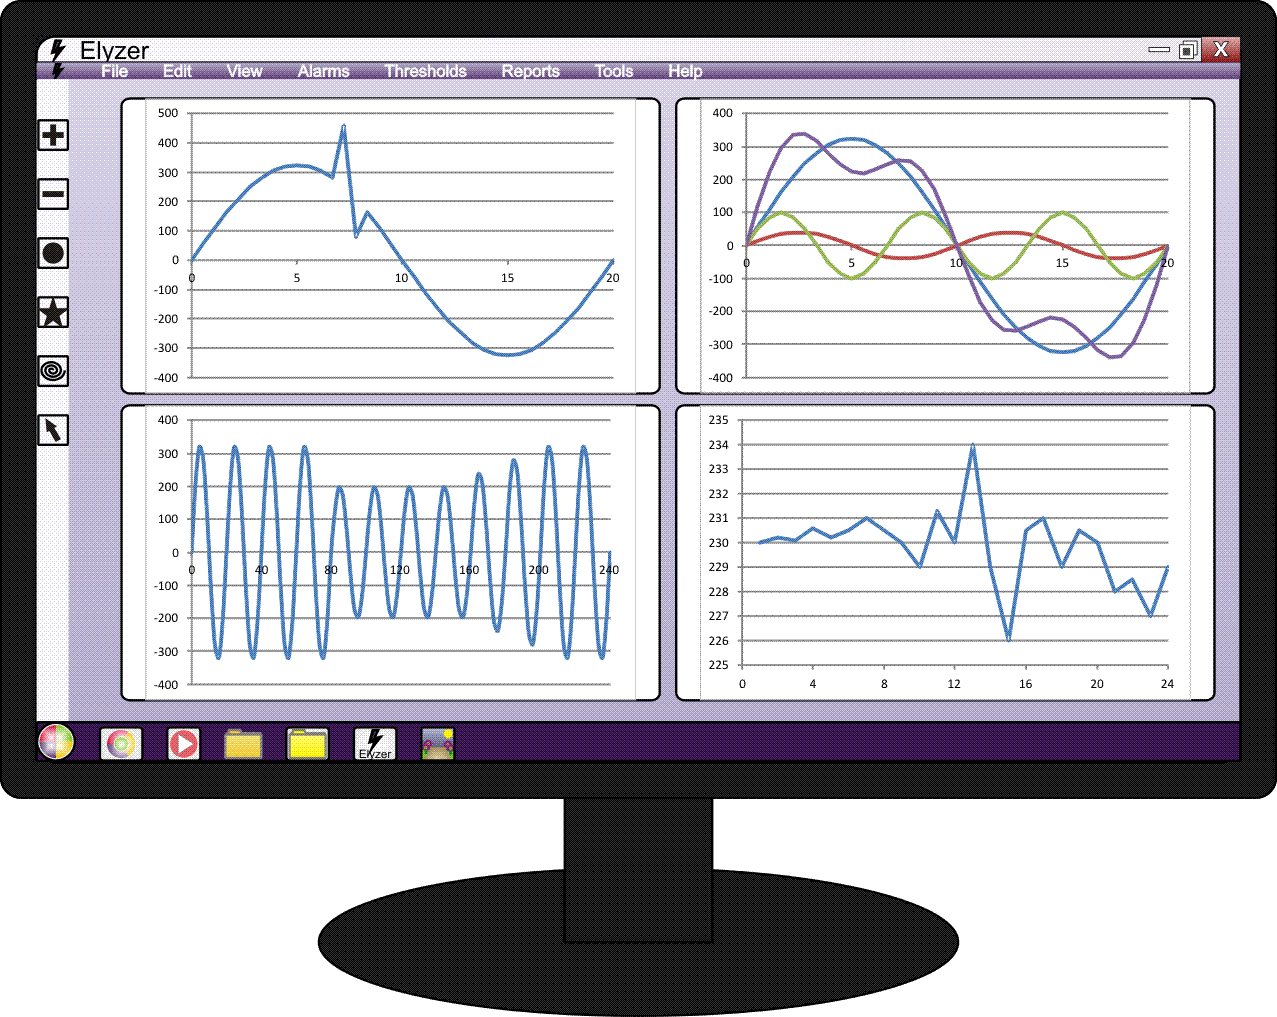Restore the window using the restore button
Screen dimensions: 1277x1017
pyautogui.click(x=1188, y=50)
